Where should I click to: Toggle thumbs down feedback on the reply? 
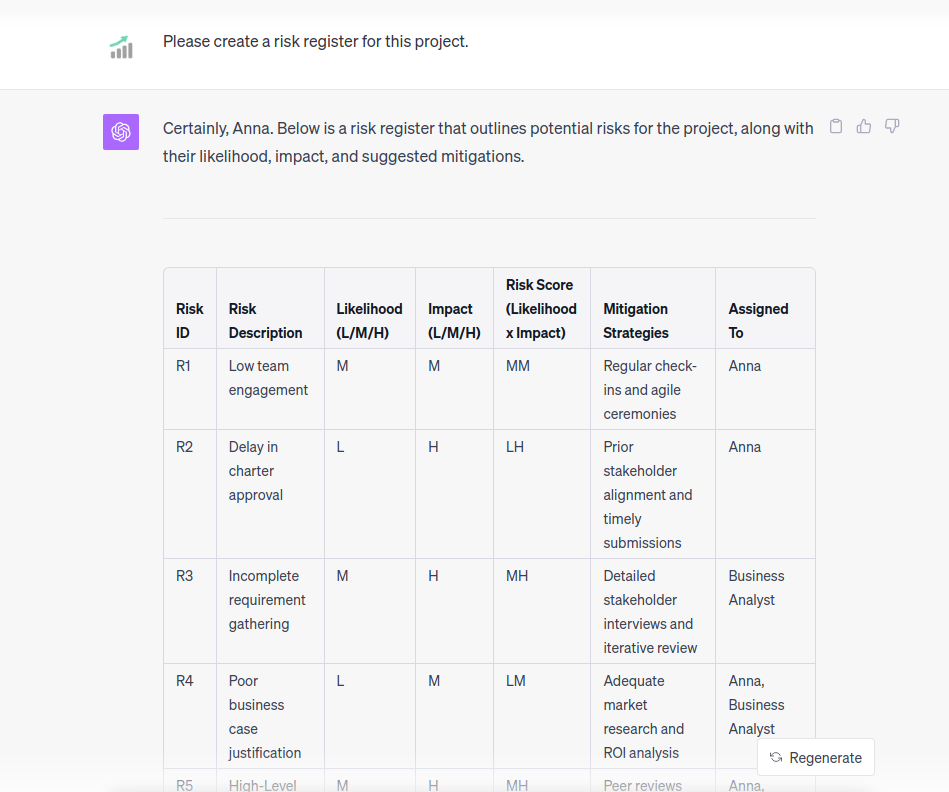892,126
